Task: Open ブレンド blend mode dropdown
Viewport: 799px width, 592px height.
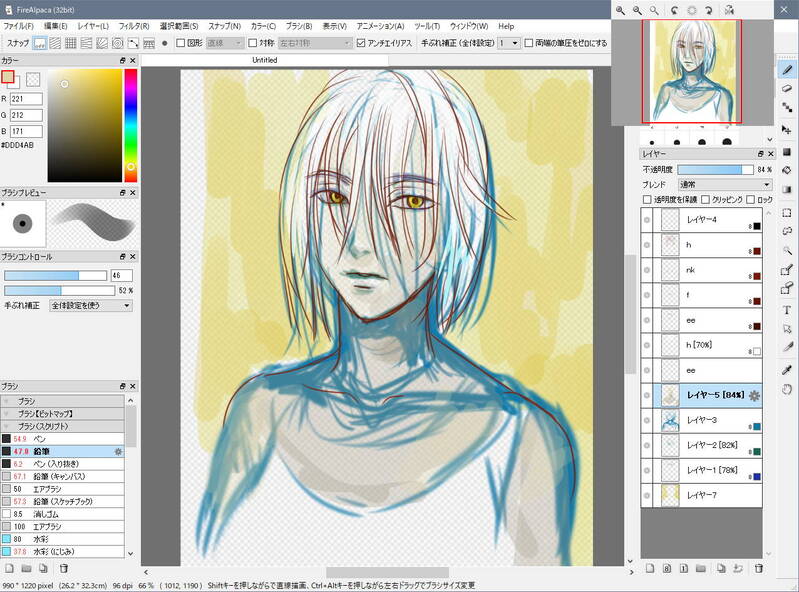Action: tap(725, 184)
